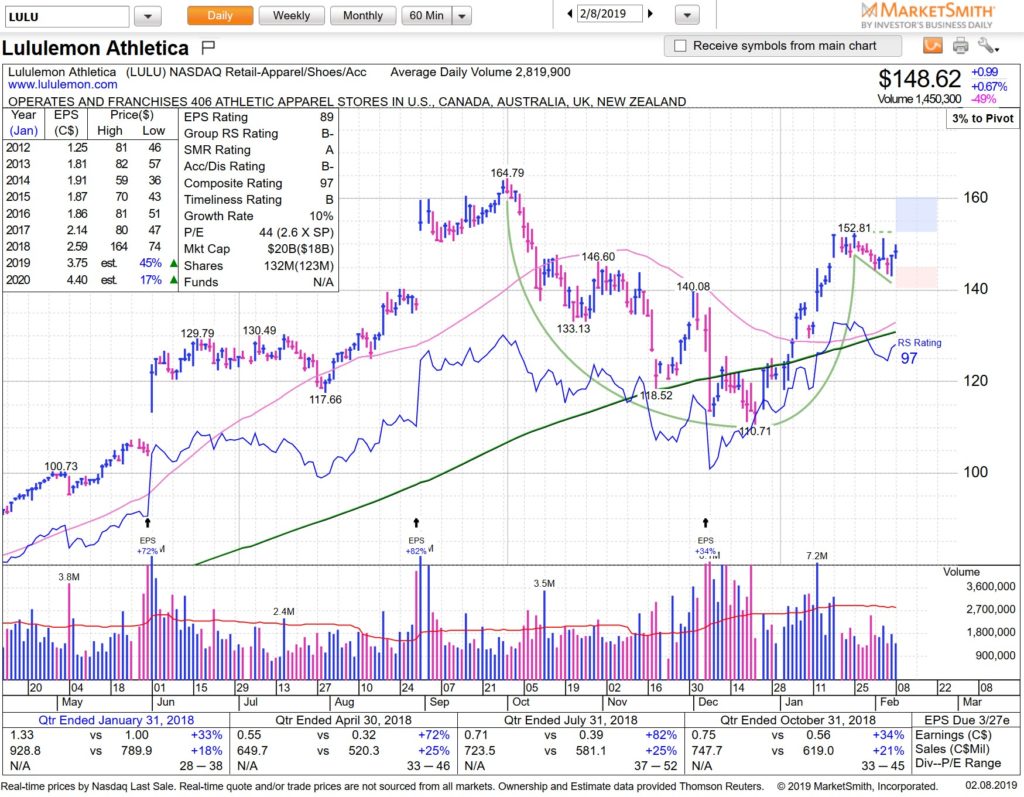Click the Average Daily Volume 2,819,900 text

coord(480,72)
